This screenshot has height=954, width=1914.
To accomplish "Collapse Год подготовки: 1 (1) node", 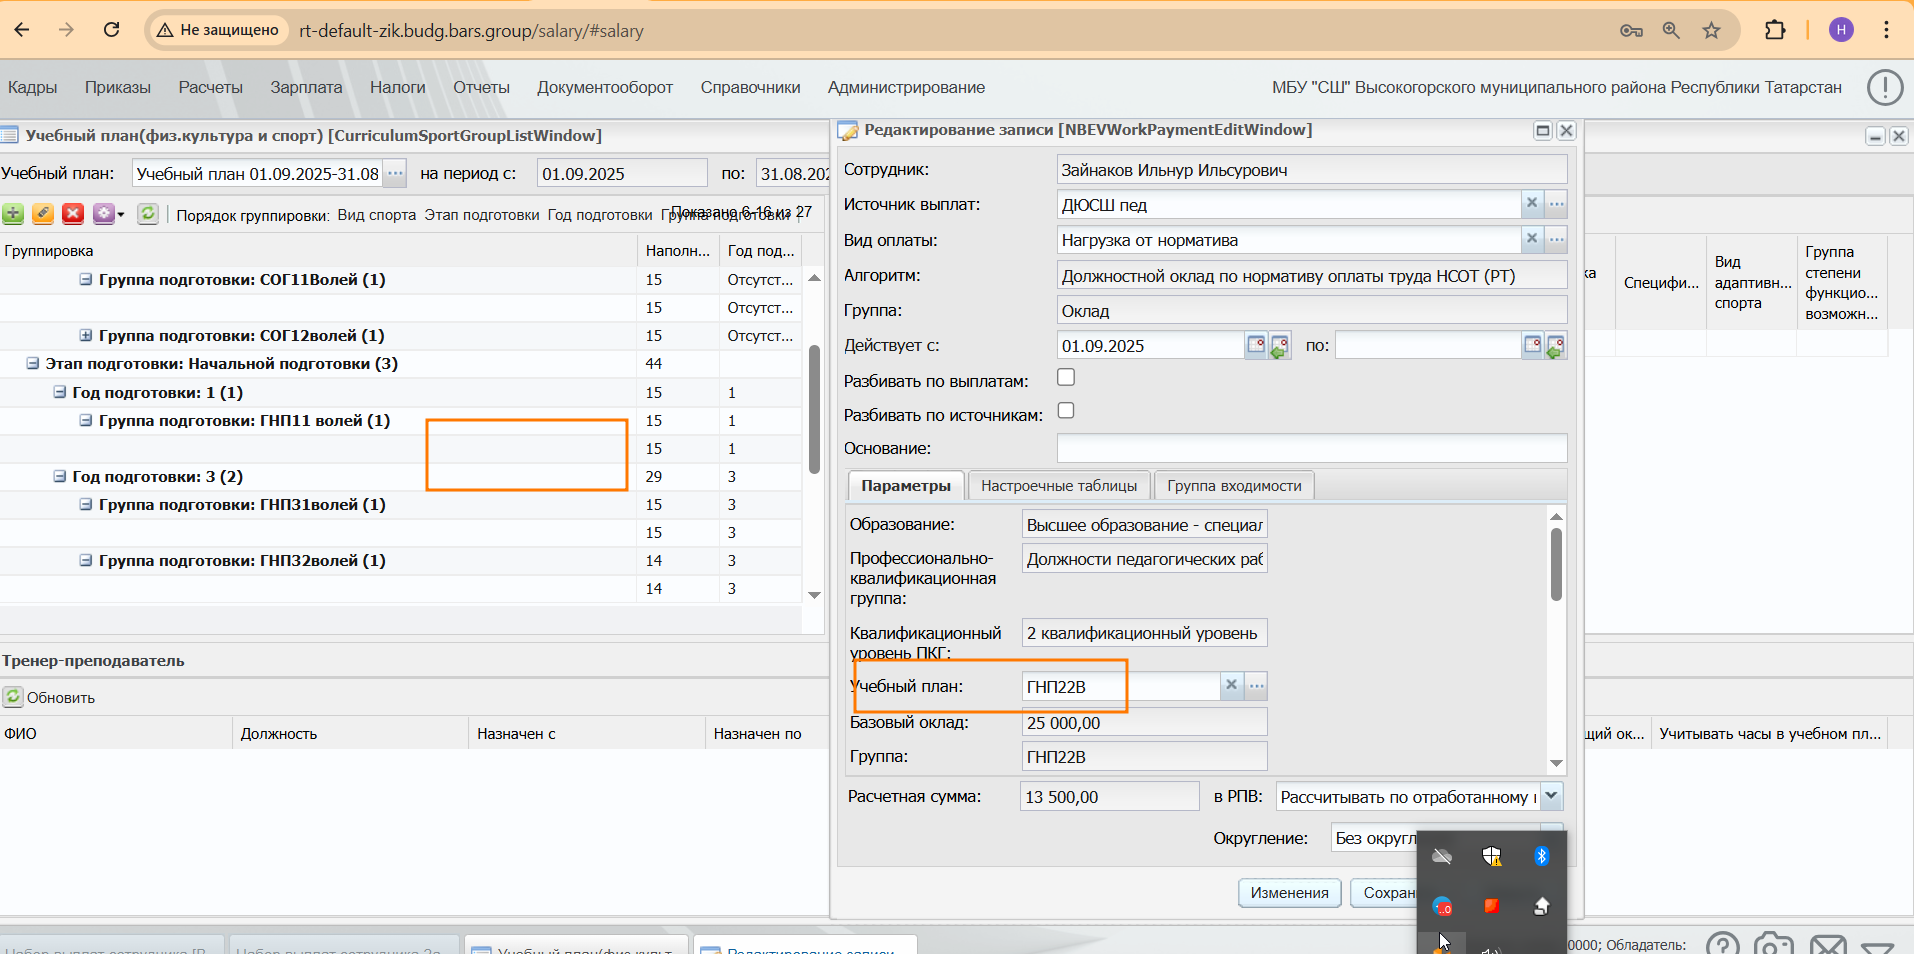I will (x=60, y=392).
